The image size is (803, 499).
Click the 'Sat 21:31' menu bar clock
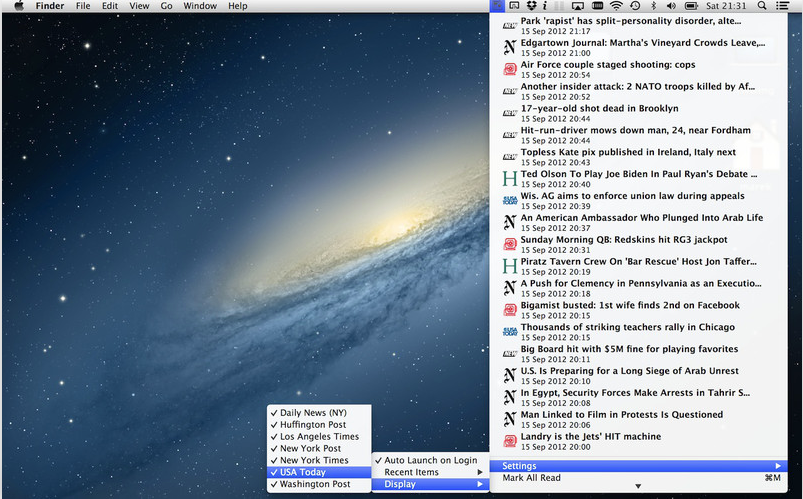click(726, 6)
